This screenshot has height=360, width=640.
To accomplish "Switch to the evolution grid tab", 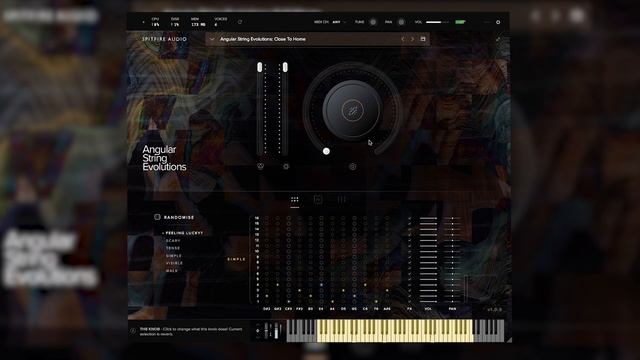I will (x=295, y=200).
